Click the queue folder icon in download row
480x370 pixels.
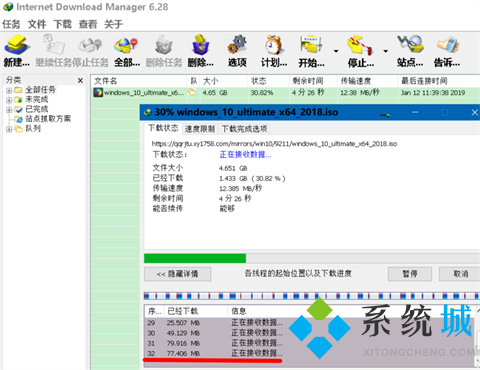[x=192, y=92]
